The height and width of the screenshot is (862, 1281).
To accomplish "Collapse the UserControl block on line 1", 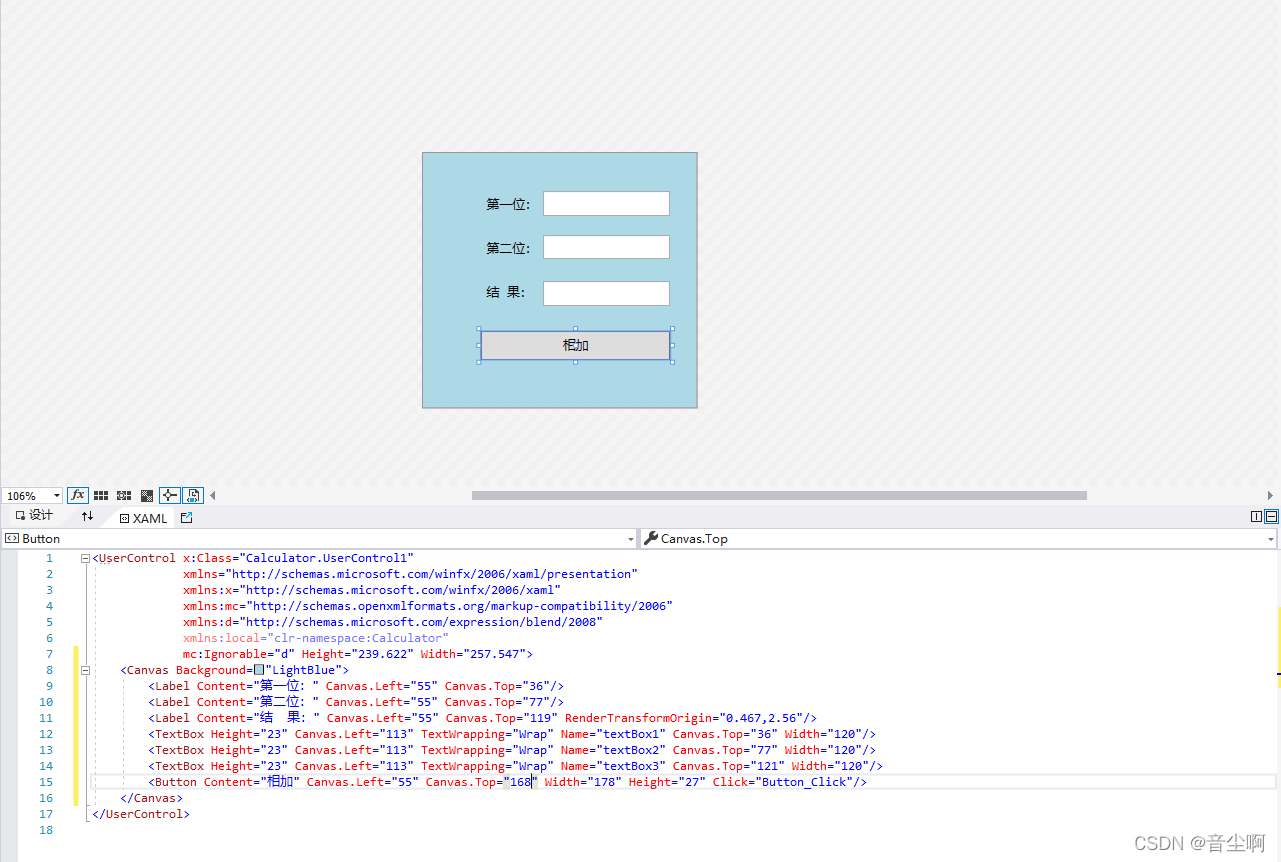I will pyautogui.click(x=85, y=558).
